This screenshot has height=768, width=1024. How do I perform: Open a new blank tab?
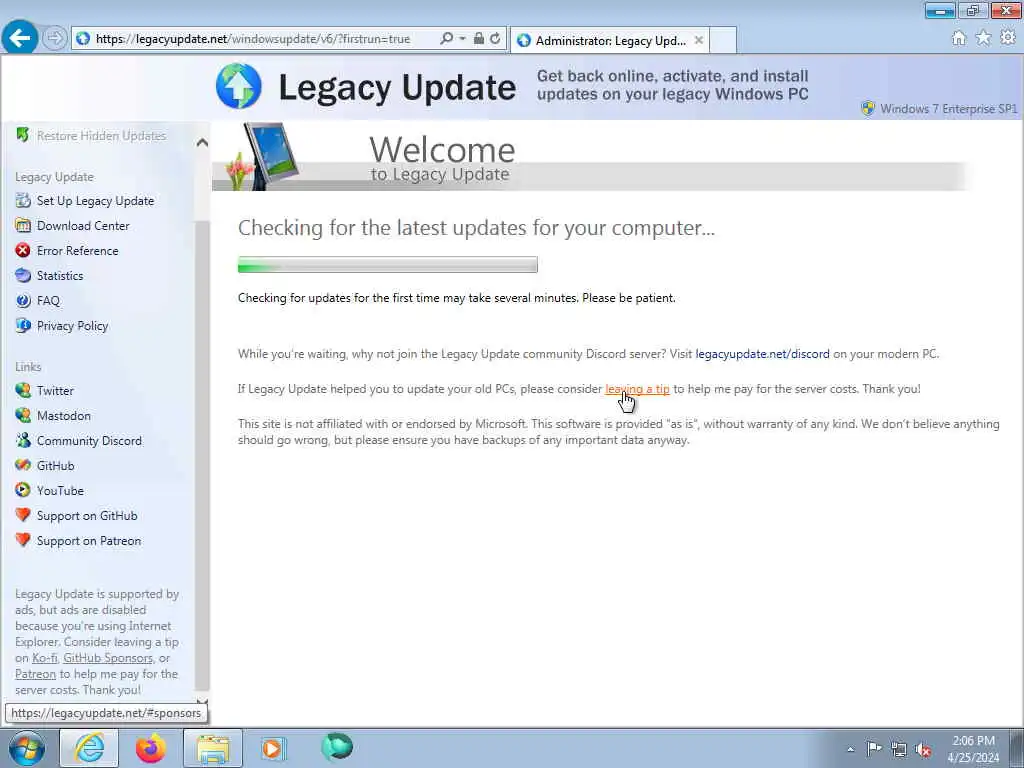point(723,40)
